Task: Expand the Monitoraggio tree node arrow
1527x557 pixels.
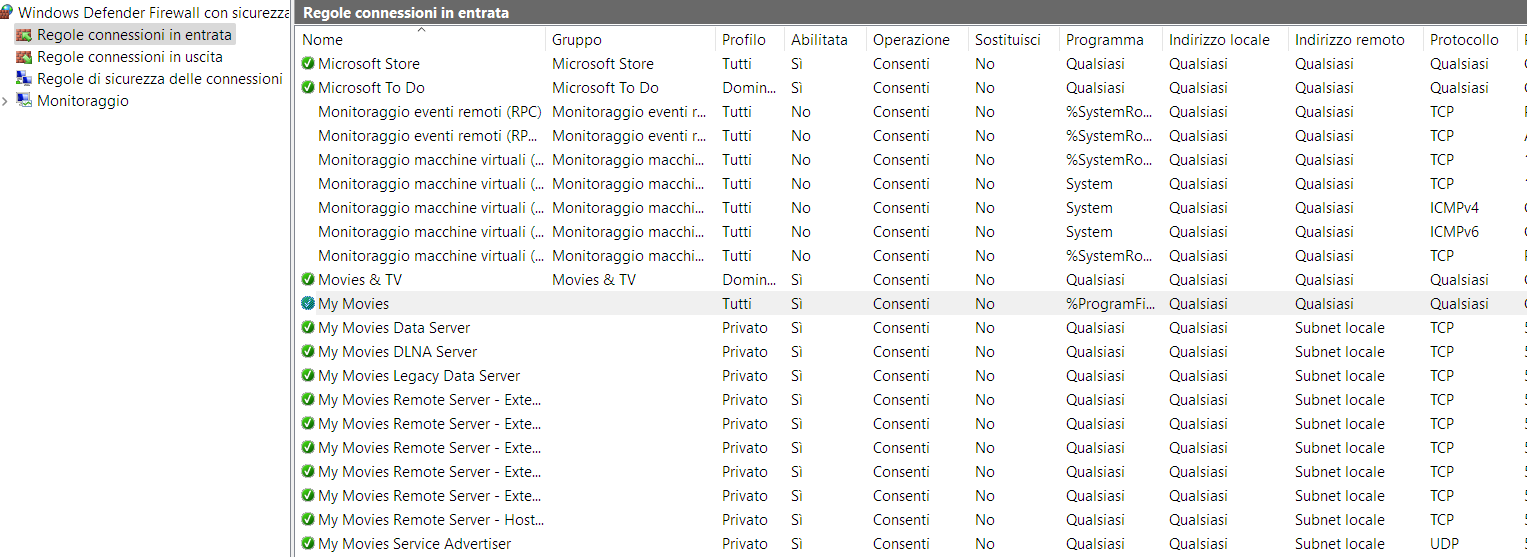Action: 6,101
